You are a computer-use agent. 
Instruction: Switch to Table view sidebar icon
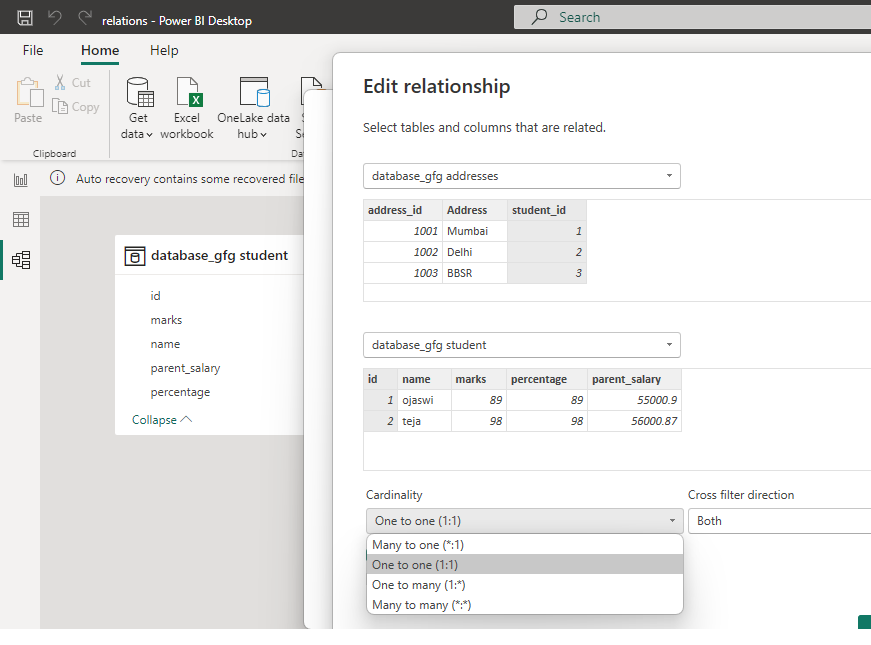(x=21, y=219)
